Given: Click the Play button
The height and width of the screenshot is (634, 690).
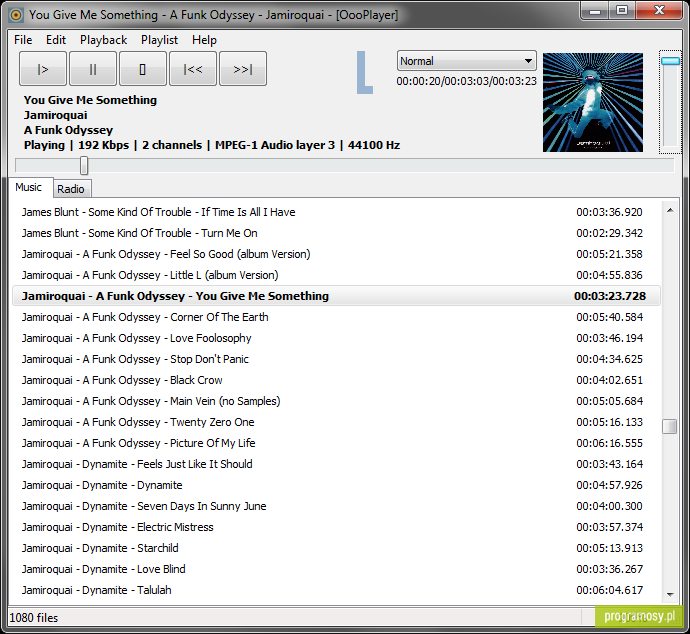Looking at the screenshot, I should 43,69.
